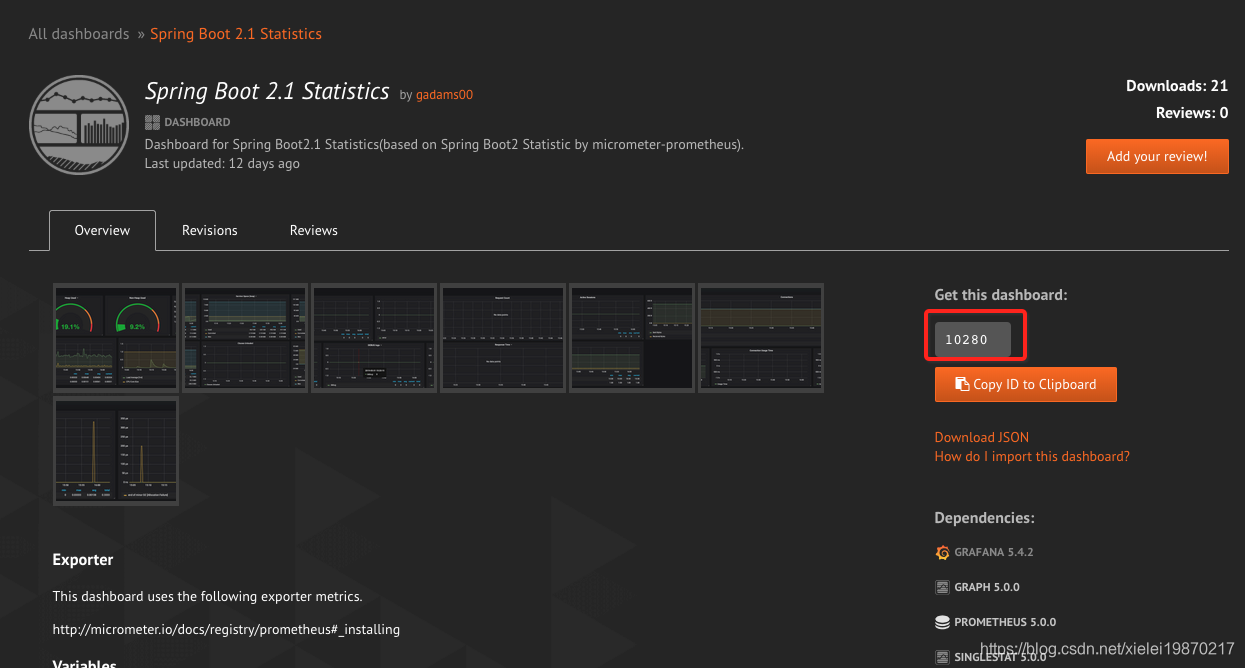Click the Singlestat panel dependency icon
Screen dimensions: 1245x668
942,657
